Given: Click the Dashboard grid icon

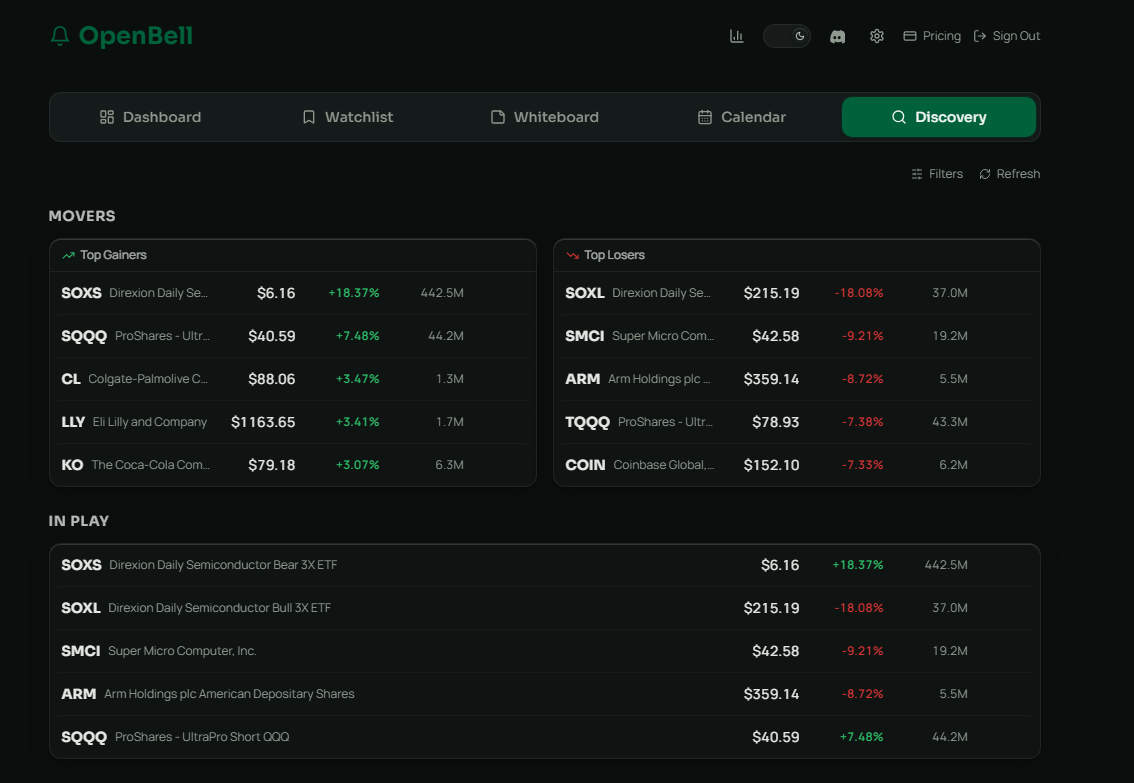Looking at the screenshot, I should pos(107,117).
